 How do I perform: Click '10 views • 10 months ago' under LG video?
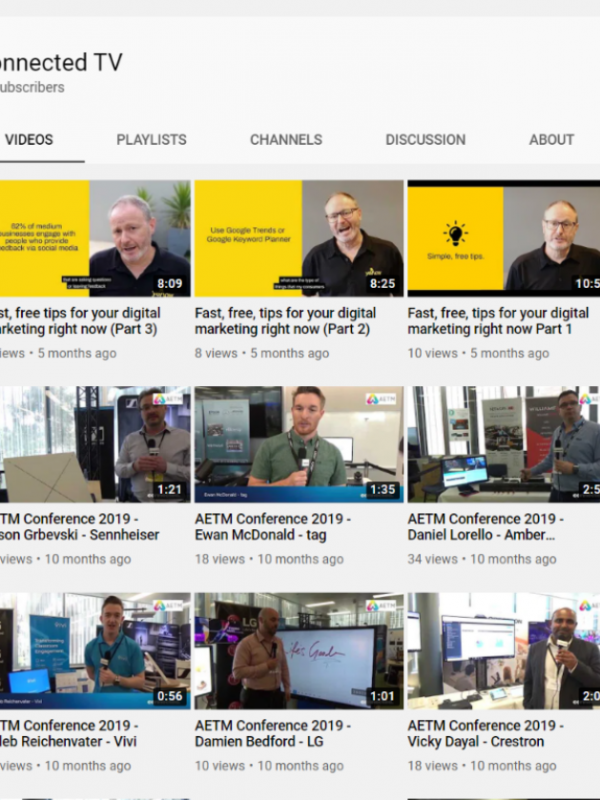point(269,766)
